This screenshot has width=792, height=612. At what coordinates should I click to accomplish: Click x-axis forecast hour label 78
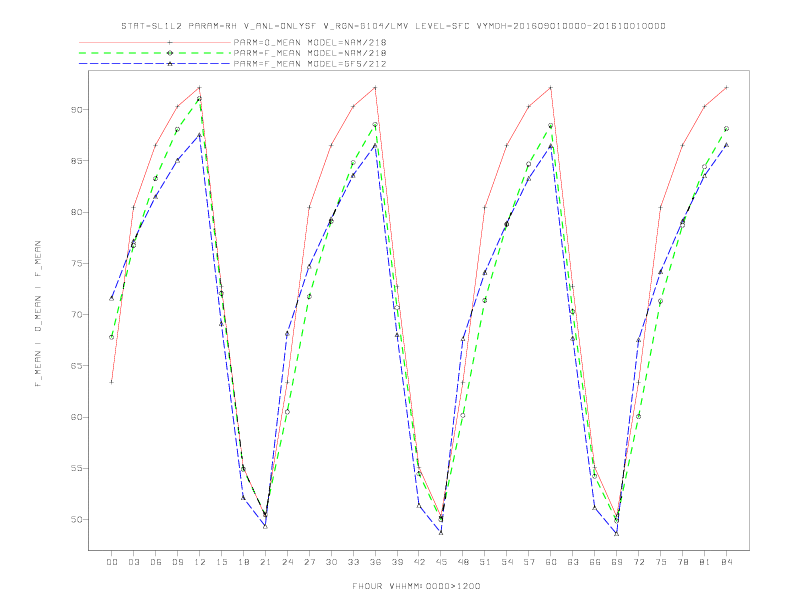coord(683,562)
